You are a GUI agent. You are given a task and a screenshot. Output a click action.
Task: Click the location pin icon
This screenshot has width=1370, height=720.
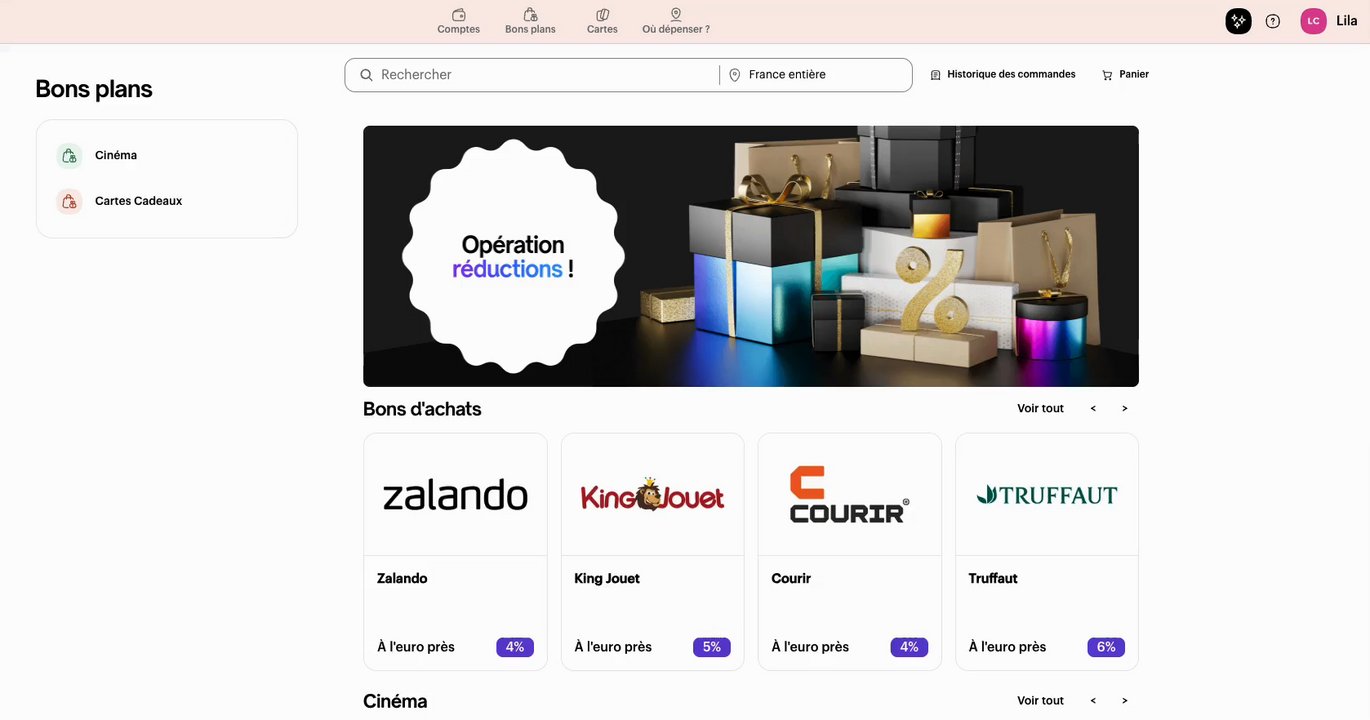735,75
